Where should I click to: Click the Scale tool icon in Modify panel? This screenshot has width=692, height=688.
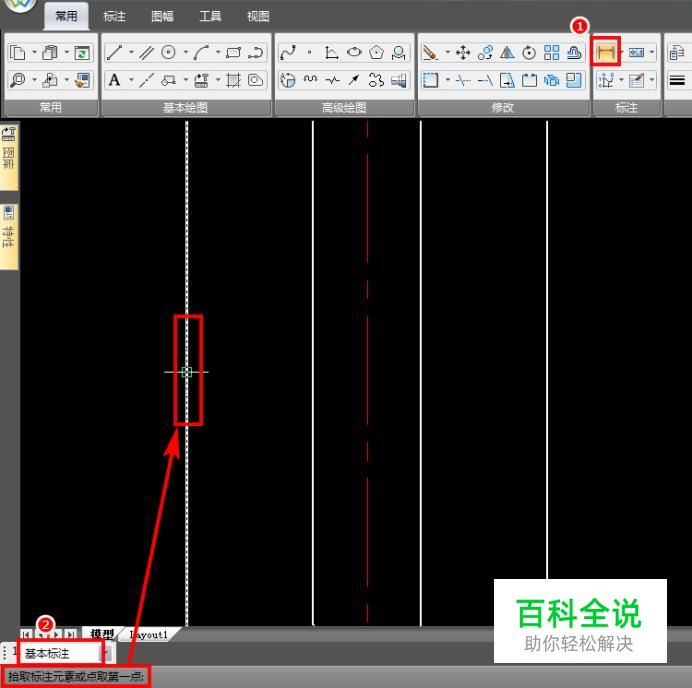tap(573, 80)
